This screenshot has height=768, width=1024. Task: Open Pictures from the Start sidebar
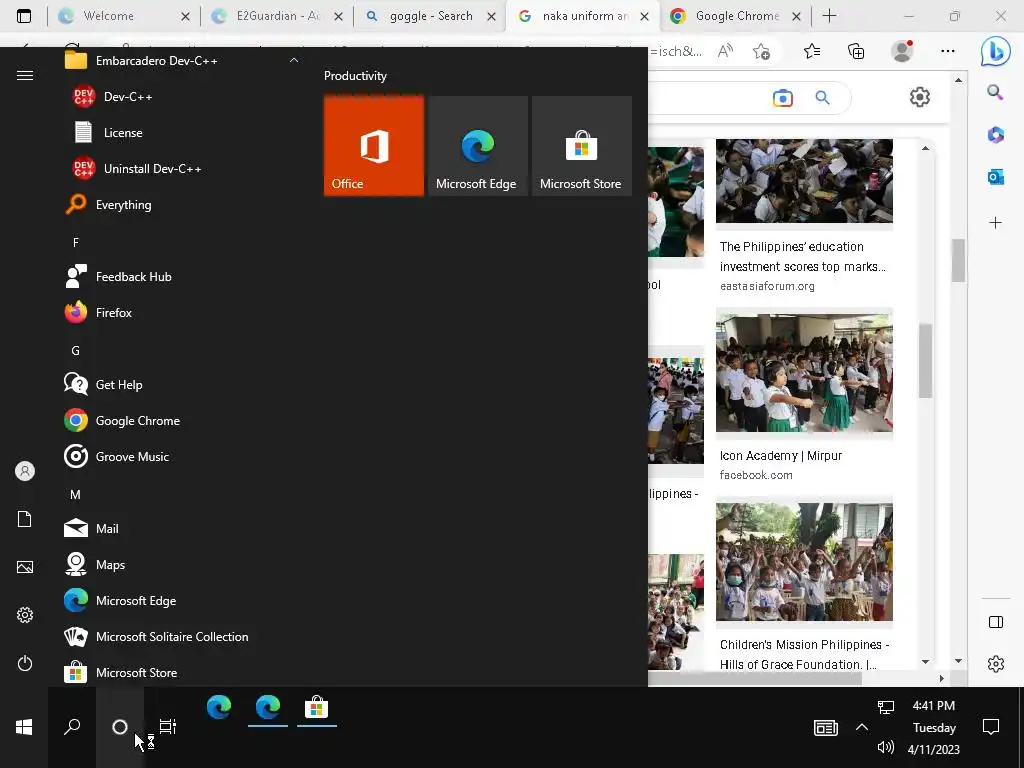[x=25, y=567]
